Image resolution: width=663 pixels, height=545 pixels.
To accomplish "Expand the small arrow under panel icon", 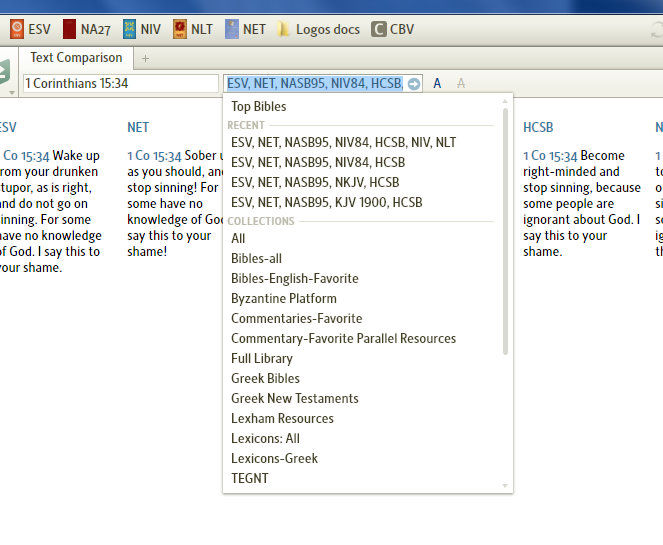I will (x=12, y=93).
